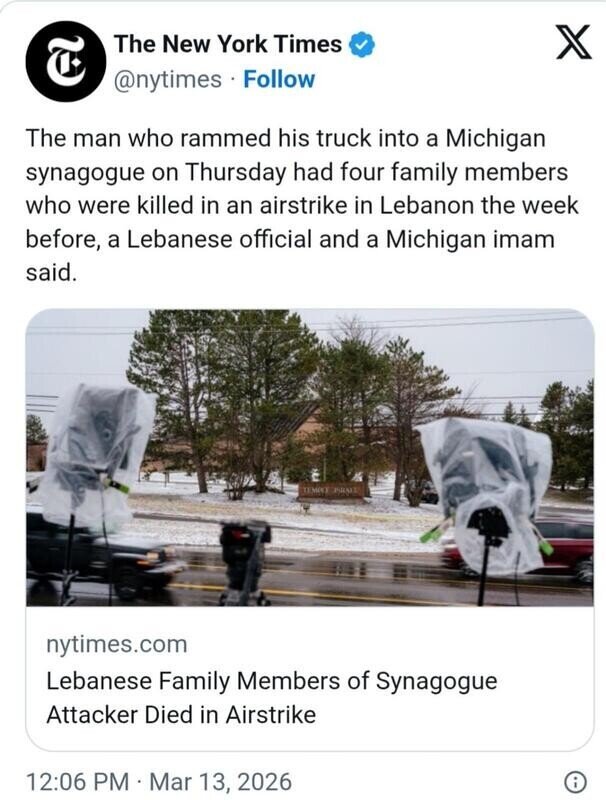Open the tweet info icon
This screenshot has width=606, height=800.
click(x=576, y=781)
